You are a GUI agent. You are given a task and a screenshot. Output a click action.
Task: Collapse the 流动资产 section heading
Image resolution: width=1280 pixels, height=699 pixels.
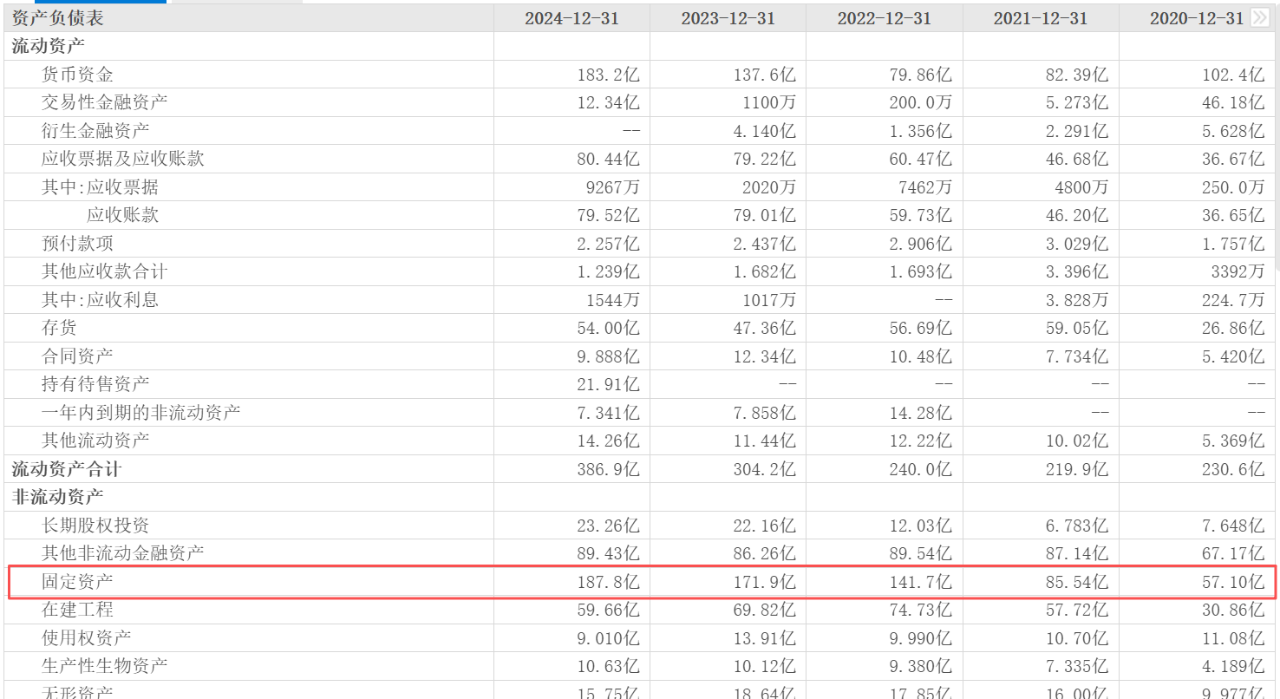pos(48,46)
